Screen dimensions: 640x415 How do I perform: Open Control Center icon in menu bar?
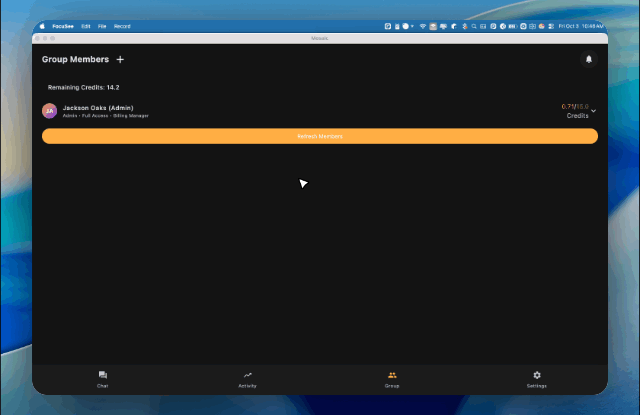click(x=551, y=26)
